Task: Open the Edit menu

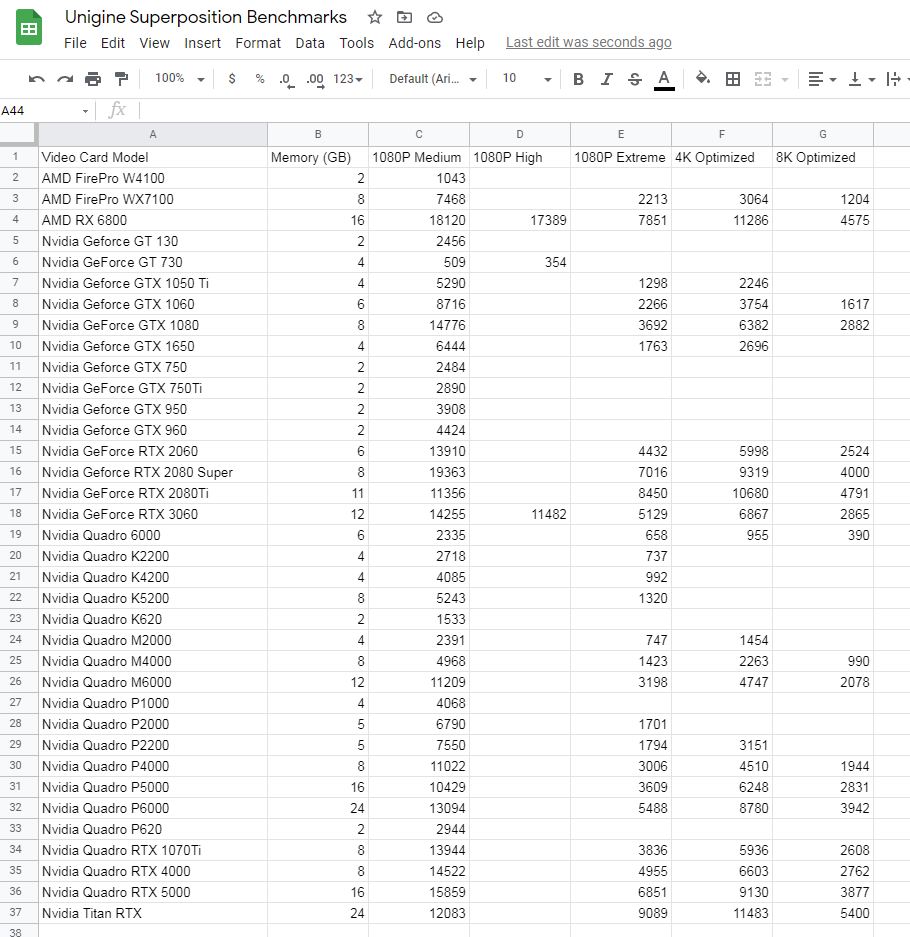Action: coord(113,43)
